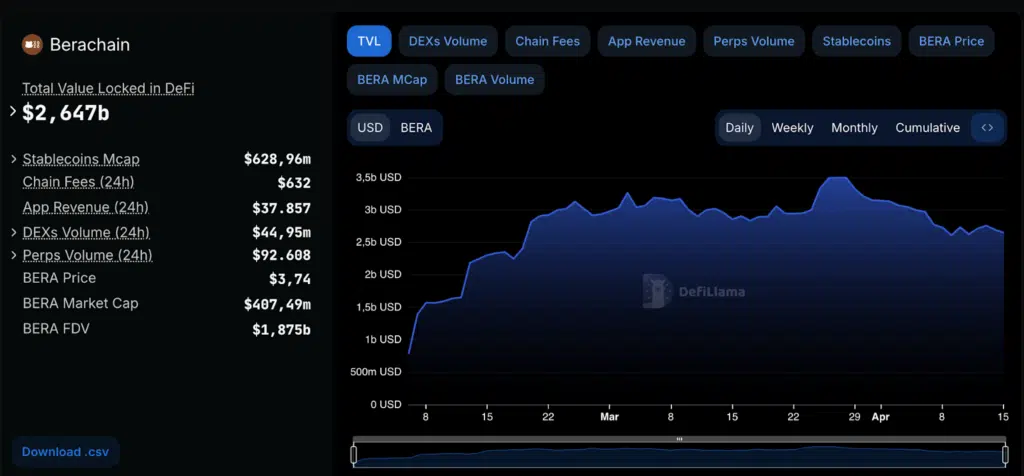This screenshot has height=476, width=1024.
Task: Click the $628,96m stablecoins value
Action: pyautogui.click(x=278, y=159)
